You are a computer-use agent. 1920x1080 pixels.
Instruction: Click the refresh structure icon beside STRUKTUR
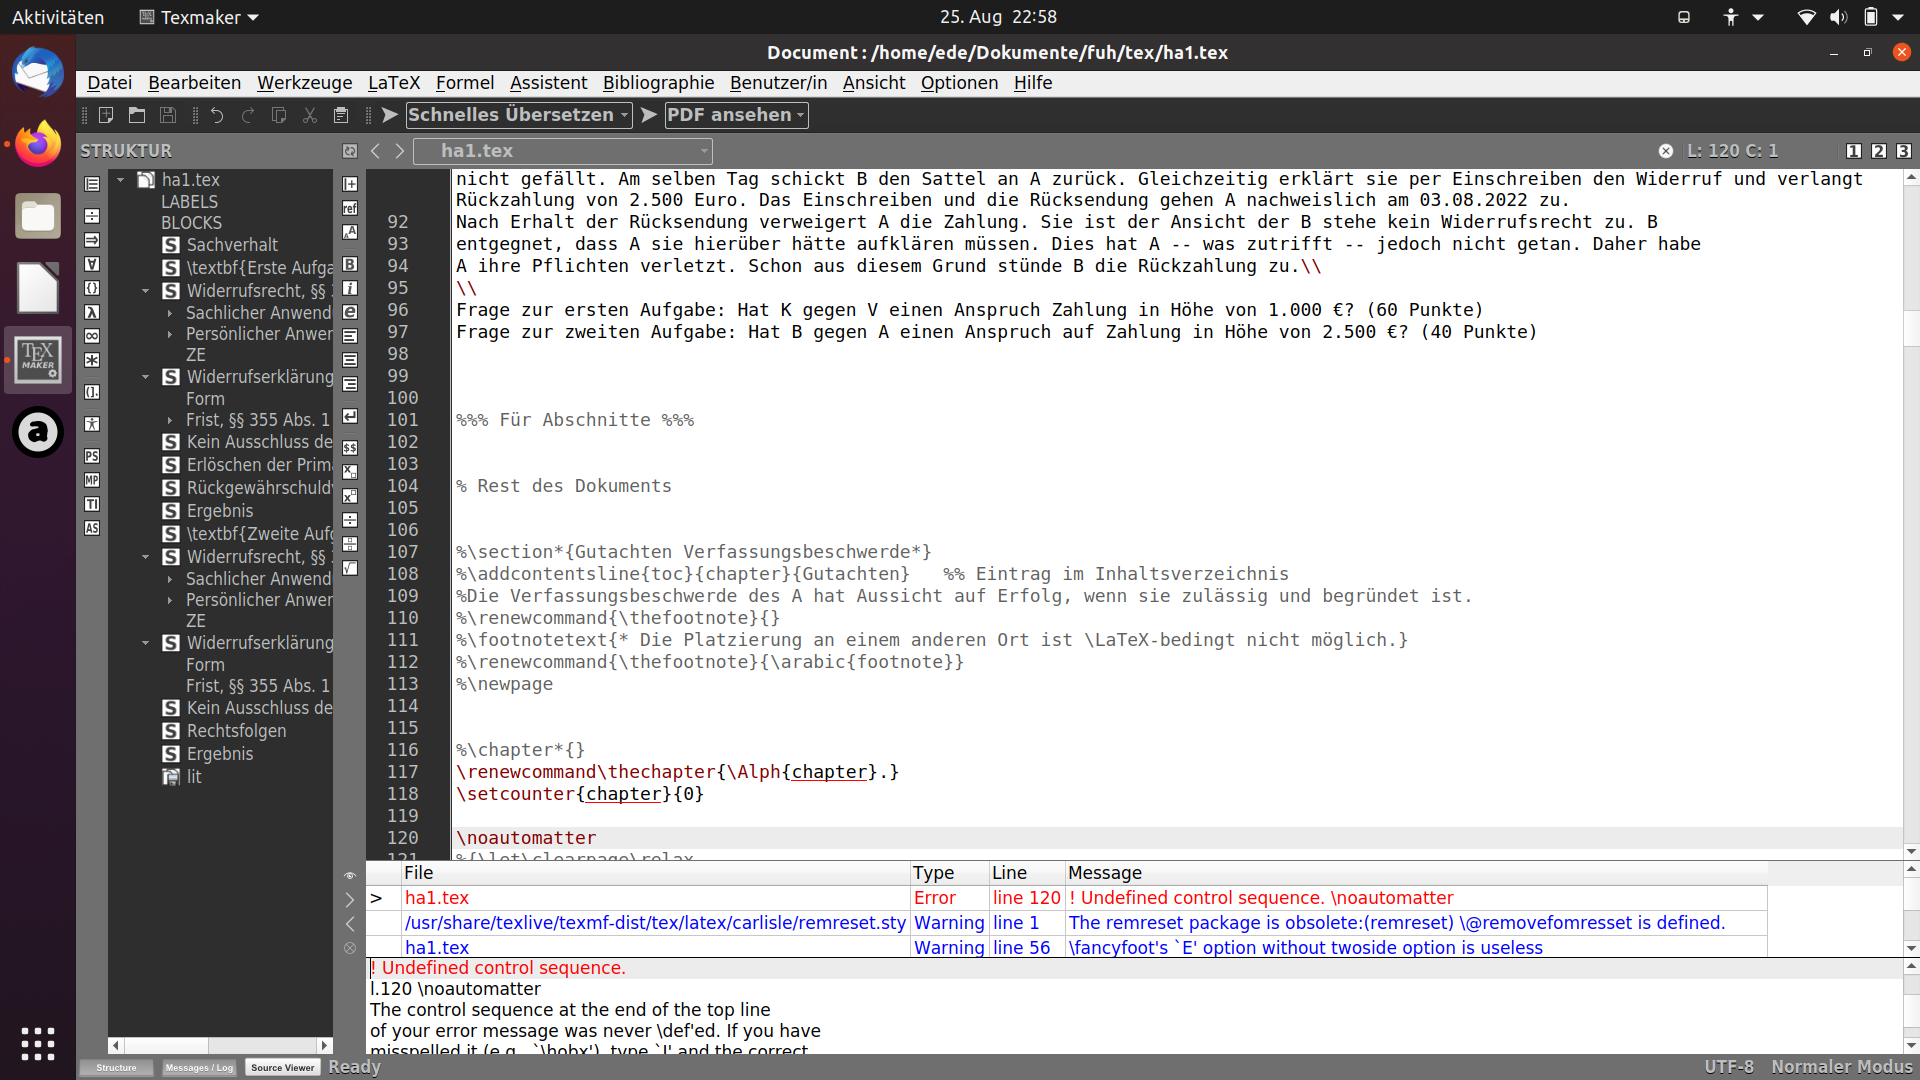click(x=349, y=151)
